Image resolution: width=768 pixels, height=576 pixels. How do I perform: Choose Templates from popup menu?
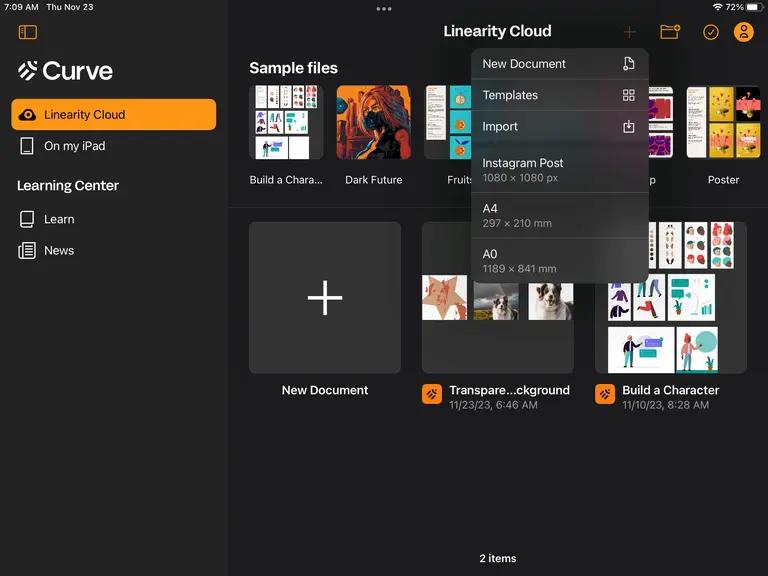point(560,95)
